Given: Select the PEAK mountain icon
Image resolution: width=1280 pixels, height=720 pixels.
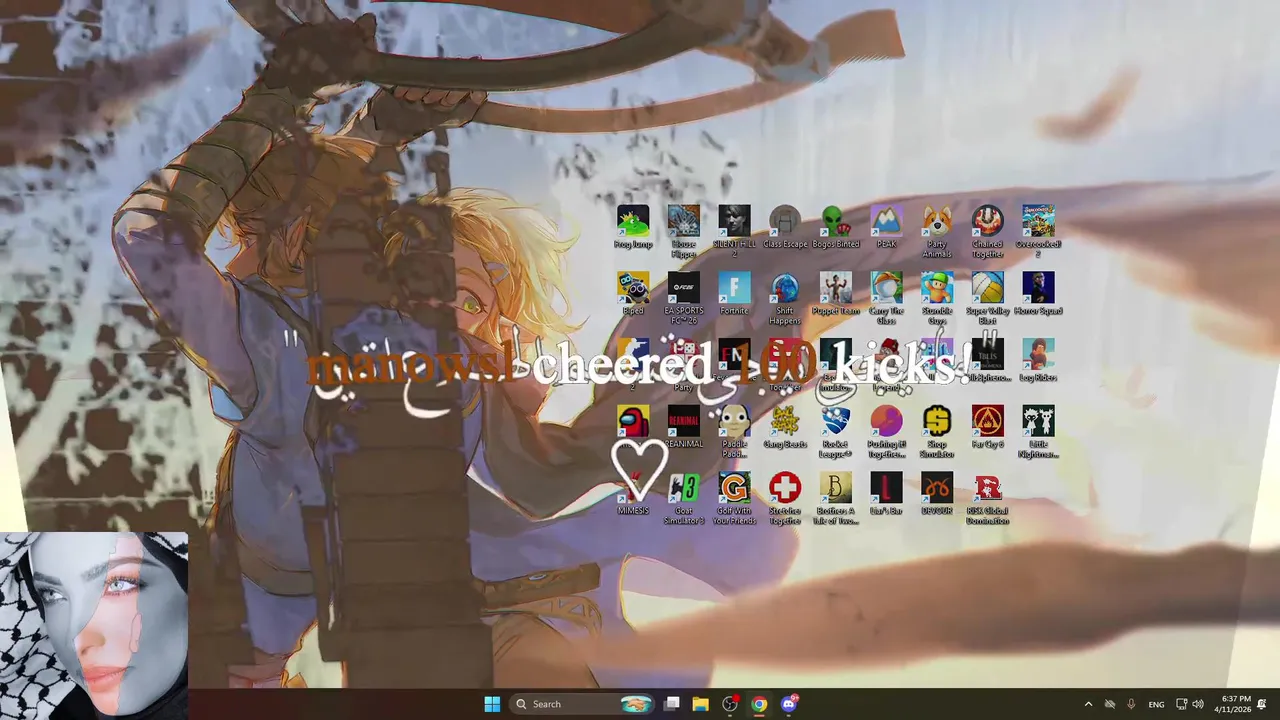Looking at the screenshot, I should click(886, 227).
